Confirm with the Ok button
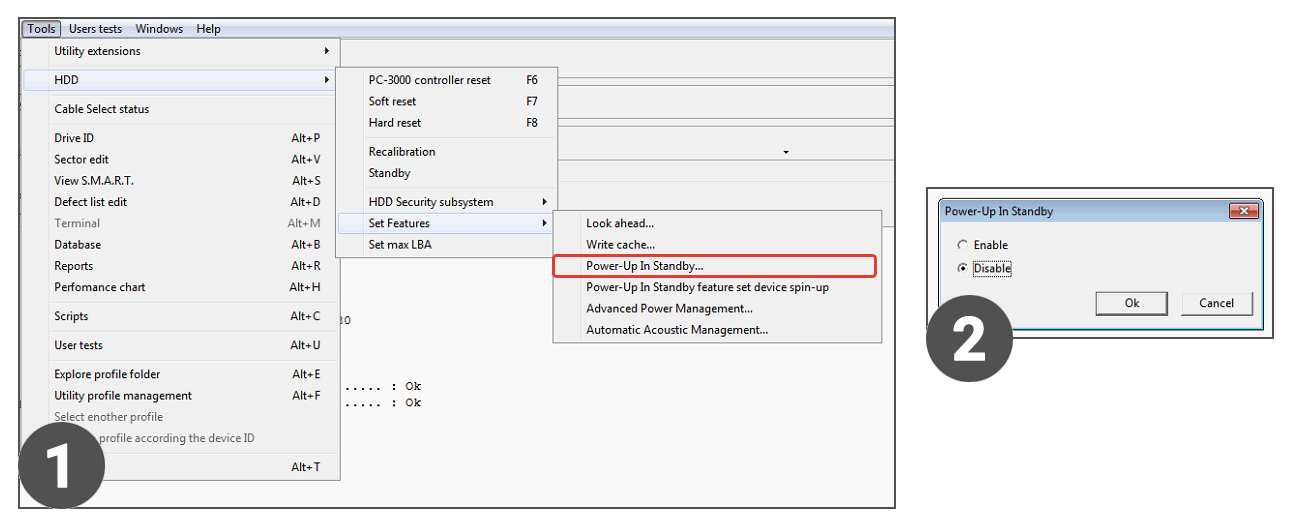This screenshot has height=531, width=1297. point(1131,303)
